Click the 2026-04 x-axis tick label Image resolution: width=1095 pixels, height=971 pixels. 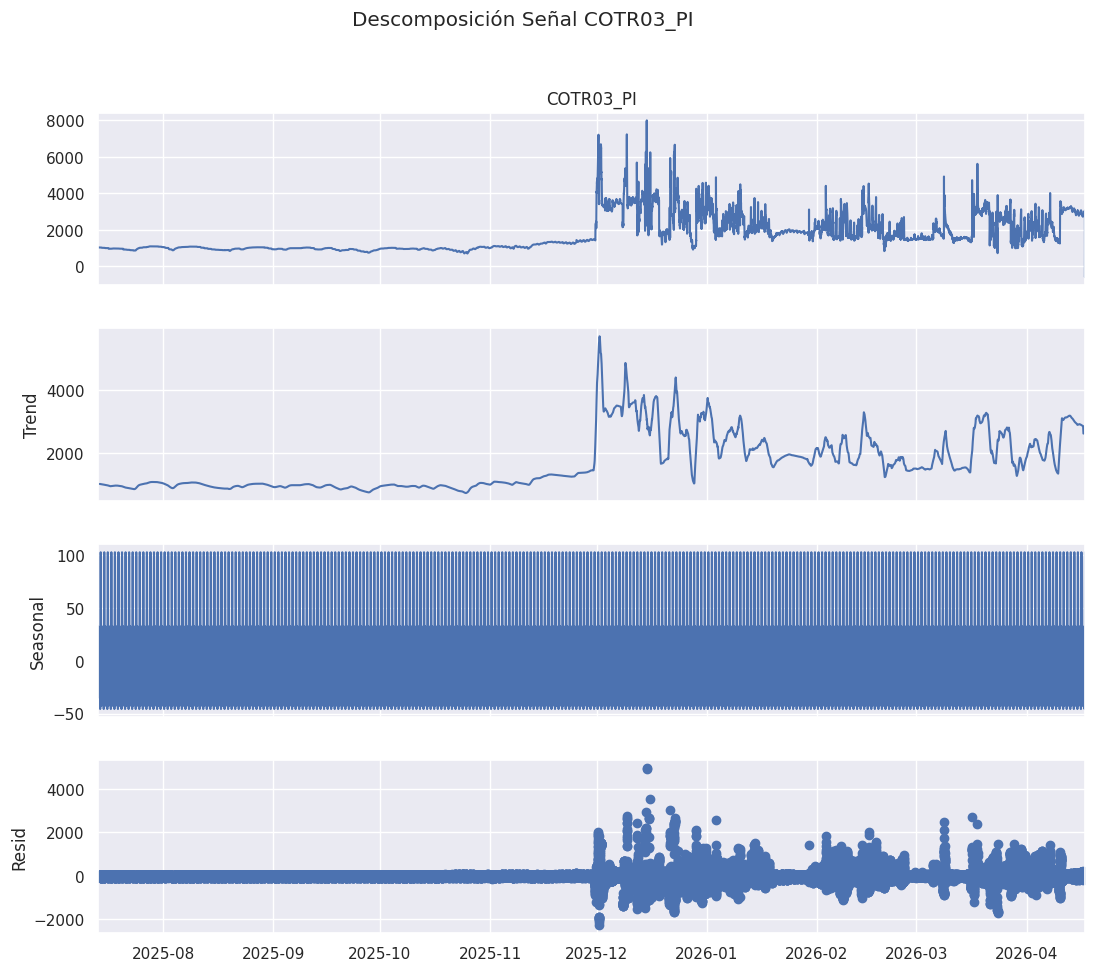coord(1027,953)
